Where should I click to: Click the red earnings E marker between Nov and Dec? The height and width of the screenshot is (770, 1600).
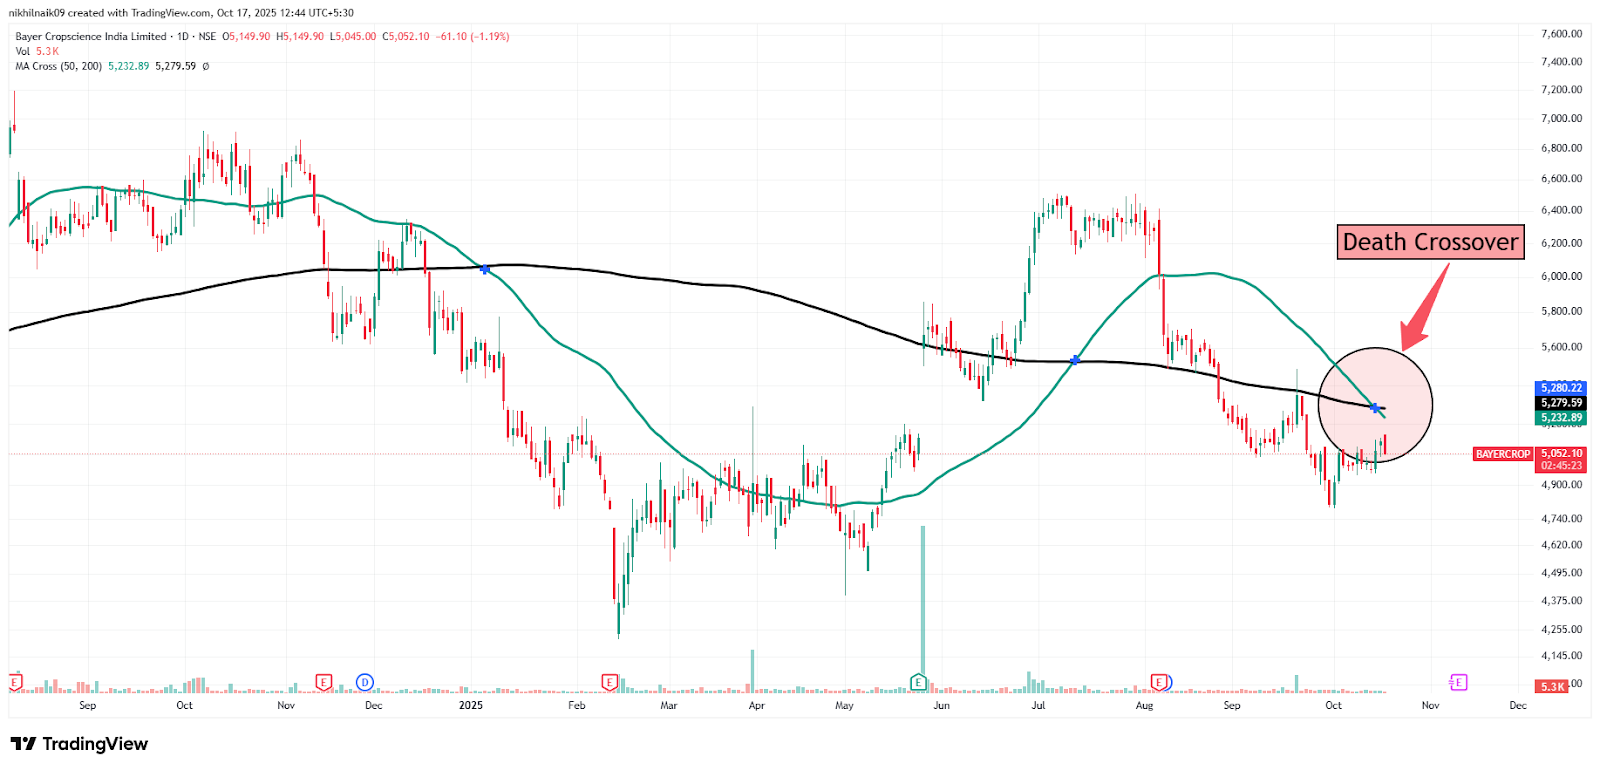(x=323, y=682)
